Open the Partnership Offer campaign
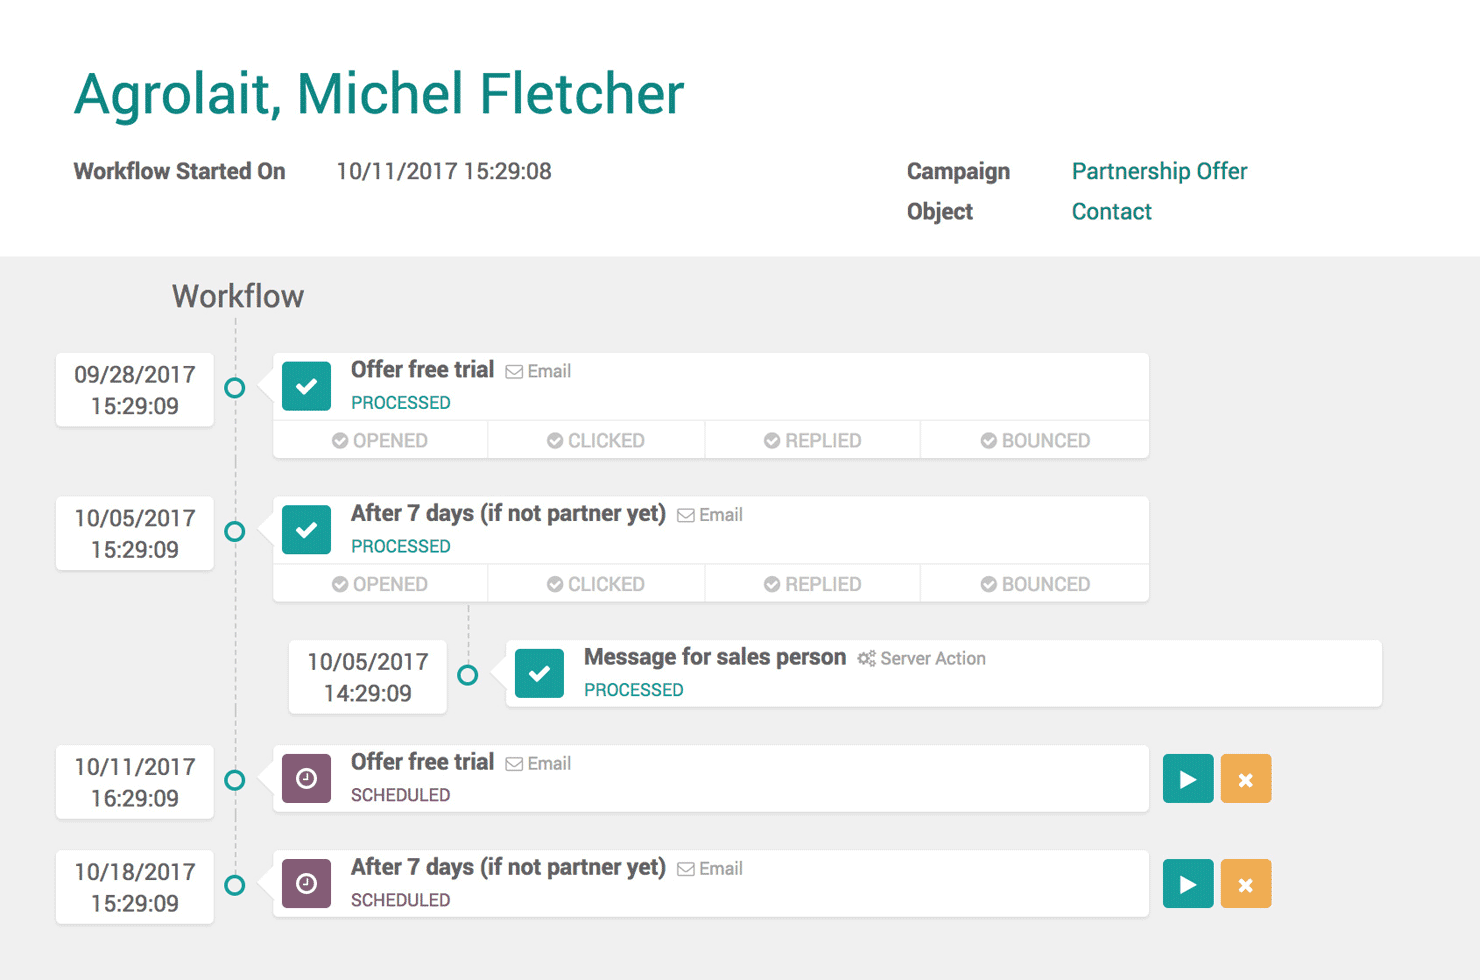The height and width of the screenshot is (980, 1480). pos(1159,171)
